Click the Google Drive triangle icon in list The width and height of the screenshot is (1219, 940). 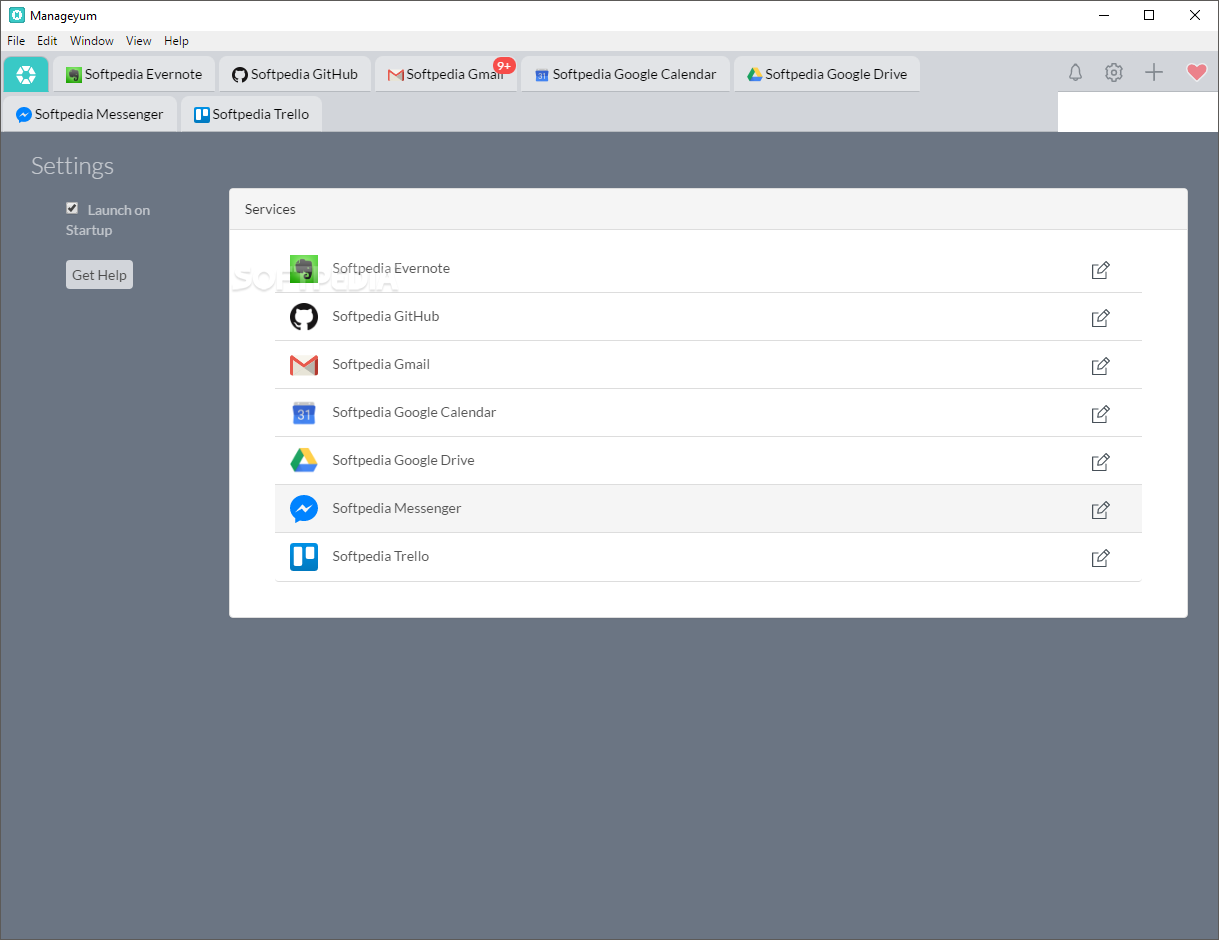tap(304, 460)
